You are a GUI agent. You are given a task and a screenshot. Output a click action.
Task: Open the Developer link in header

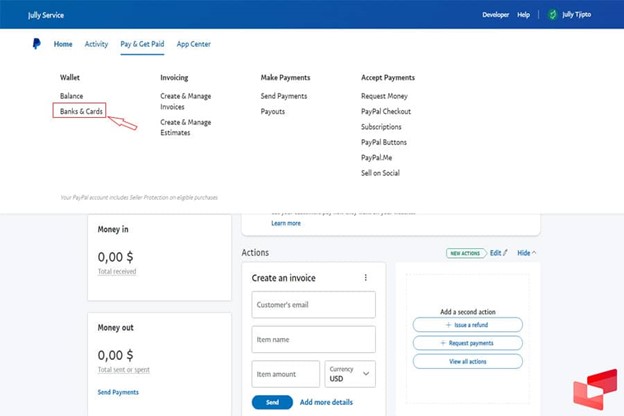495,15
